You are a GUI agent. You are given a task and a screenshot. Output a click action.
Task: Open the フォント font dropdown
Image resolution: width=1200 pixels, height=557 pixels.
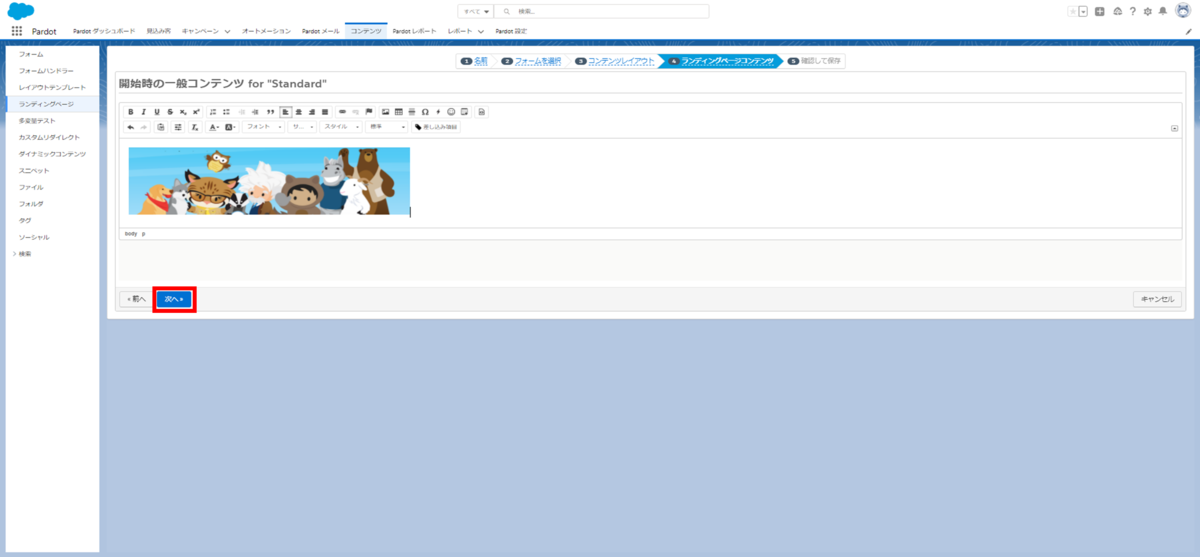(x=264, y=127)
